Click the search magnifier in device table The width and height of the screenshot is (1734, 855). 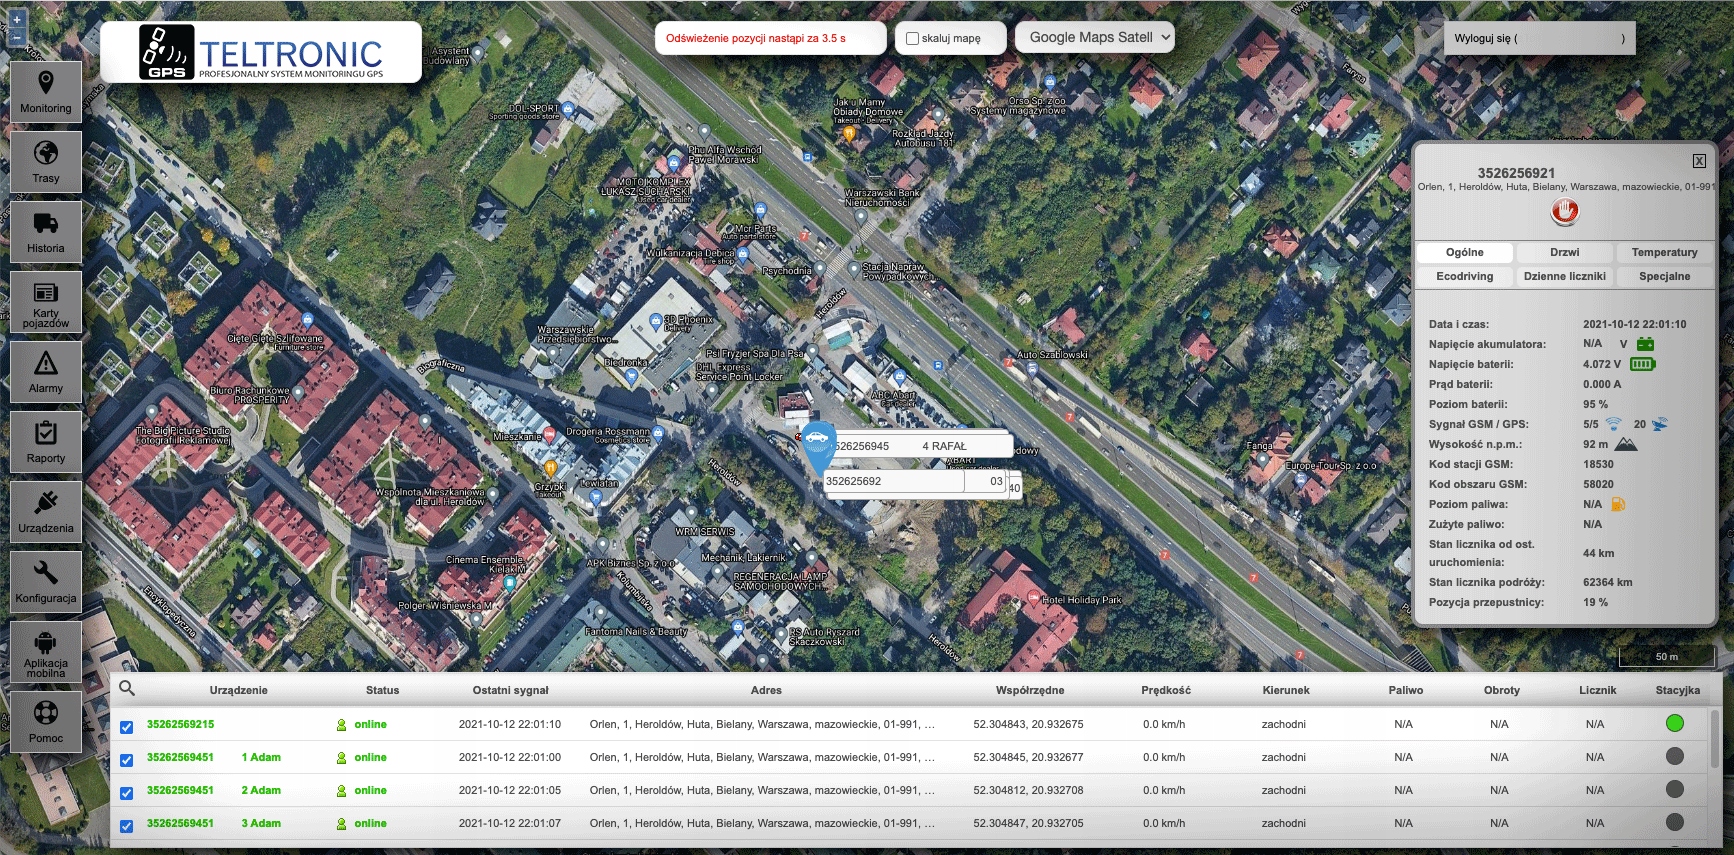[127, 688]
